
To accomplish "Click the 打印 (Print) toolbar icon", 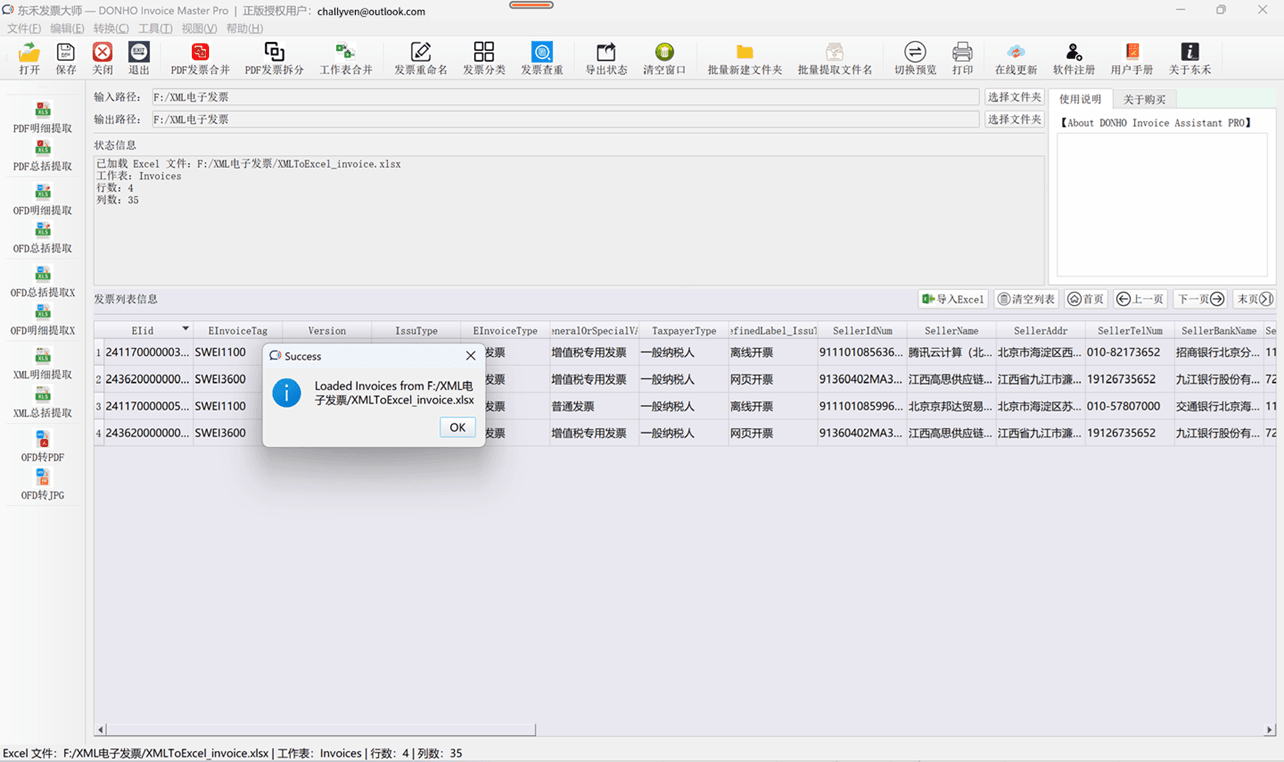I will 962,58.
